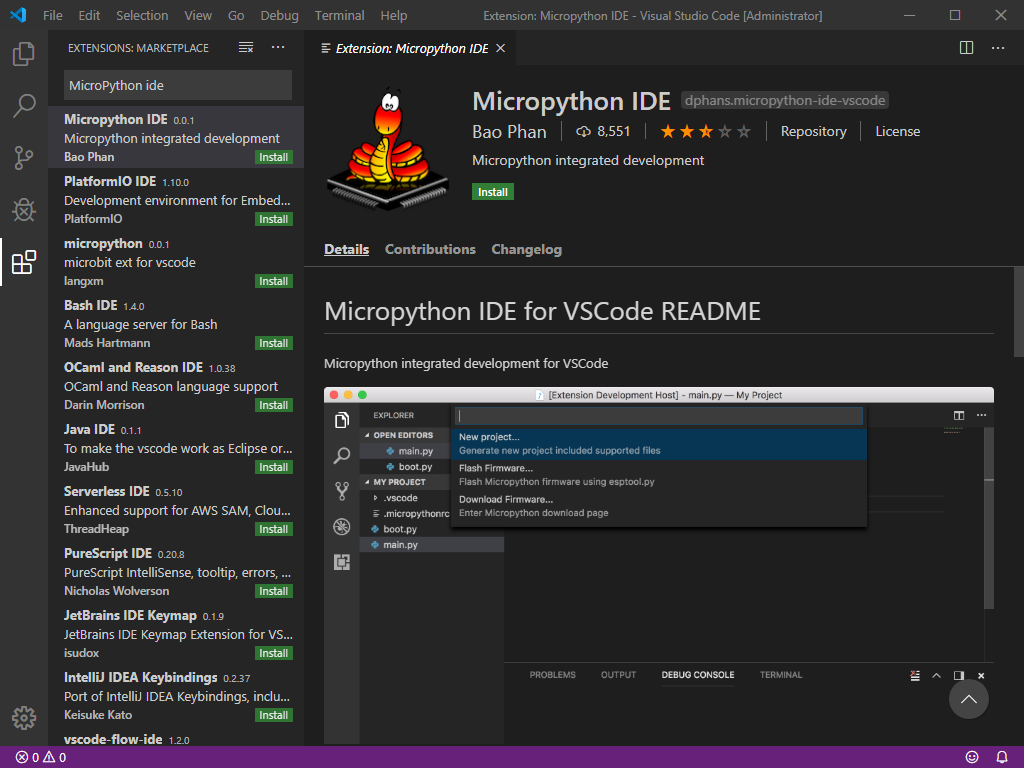Filter the extensions marketplace results

pos(245,47)
